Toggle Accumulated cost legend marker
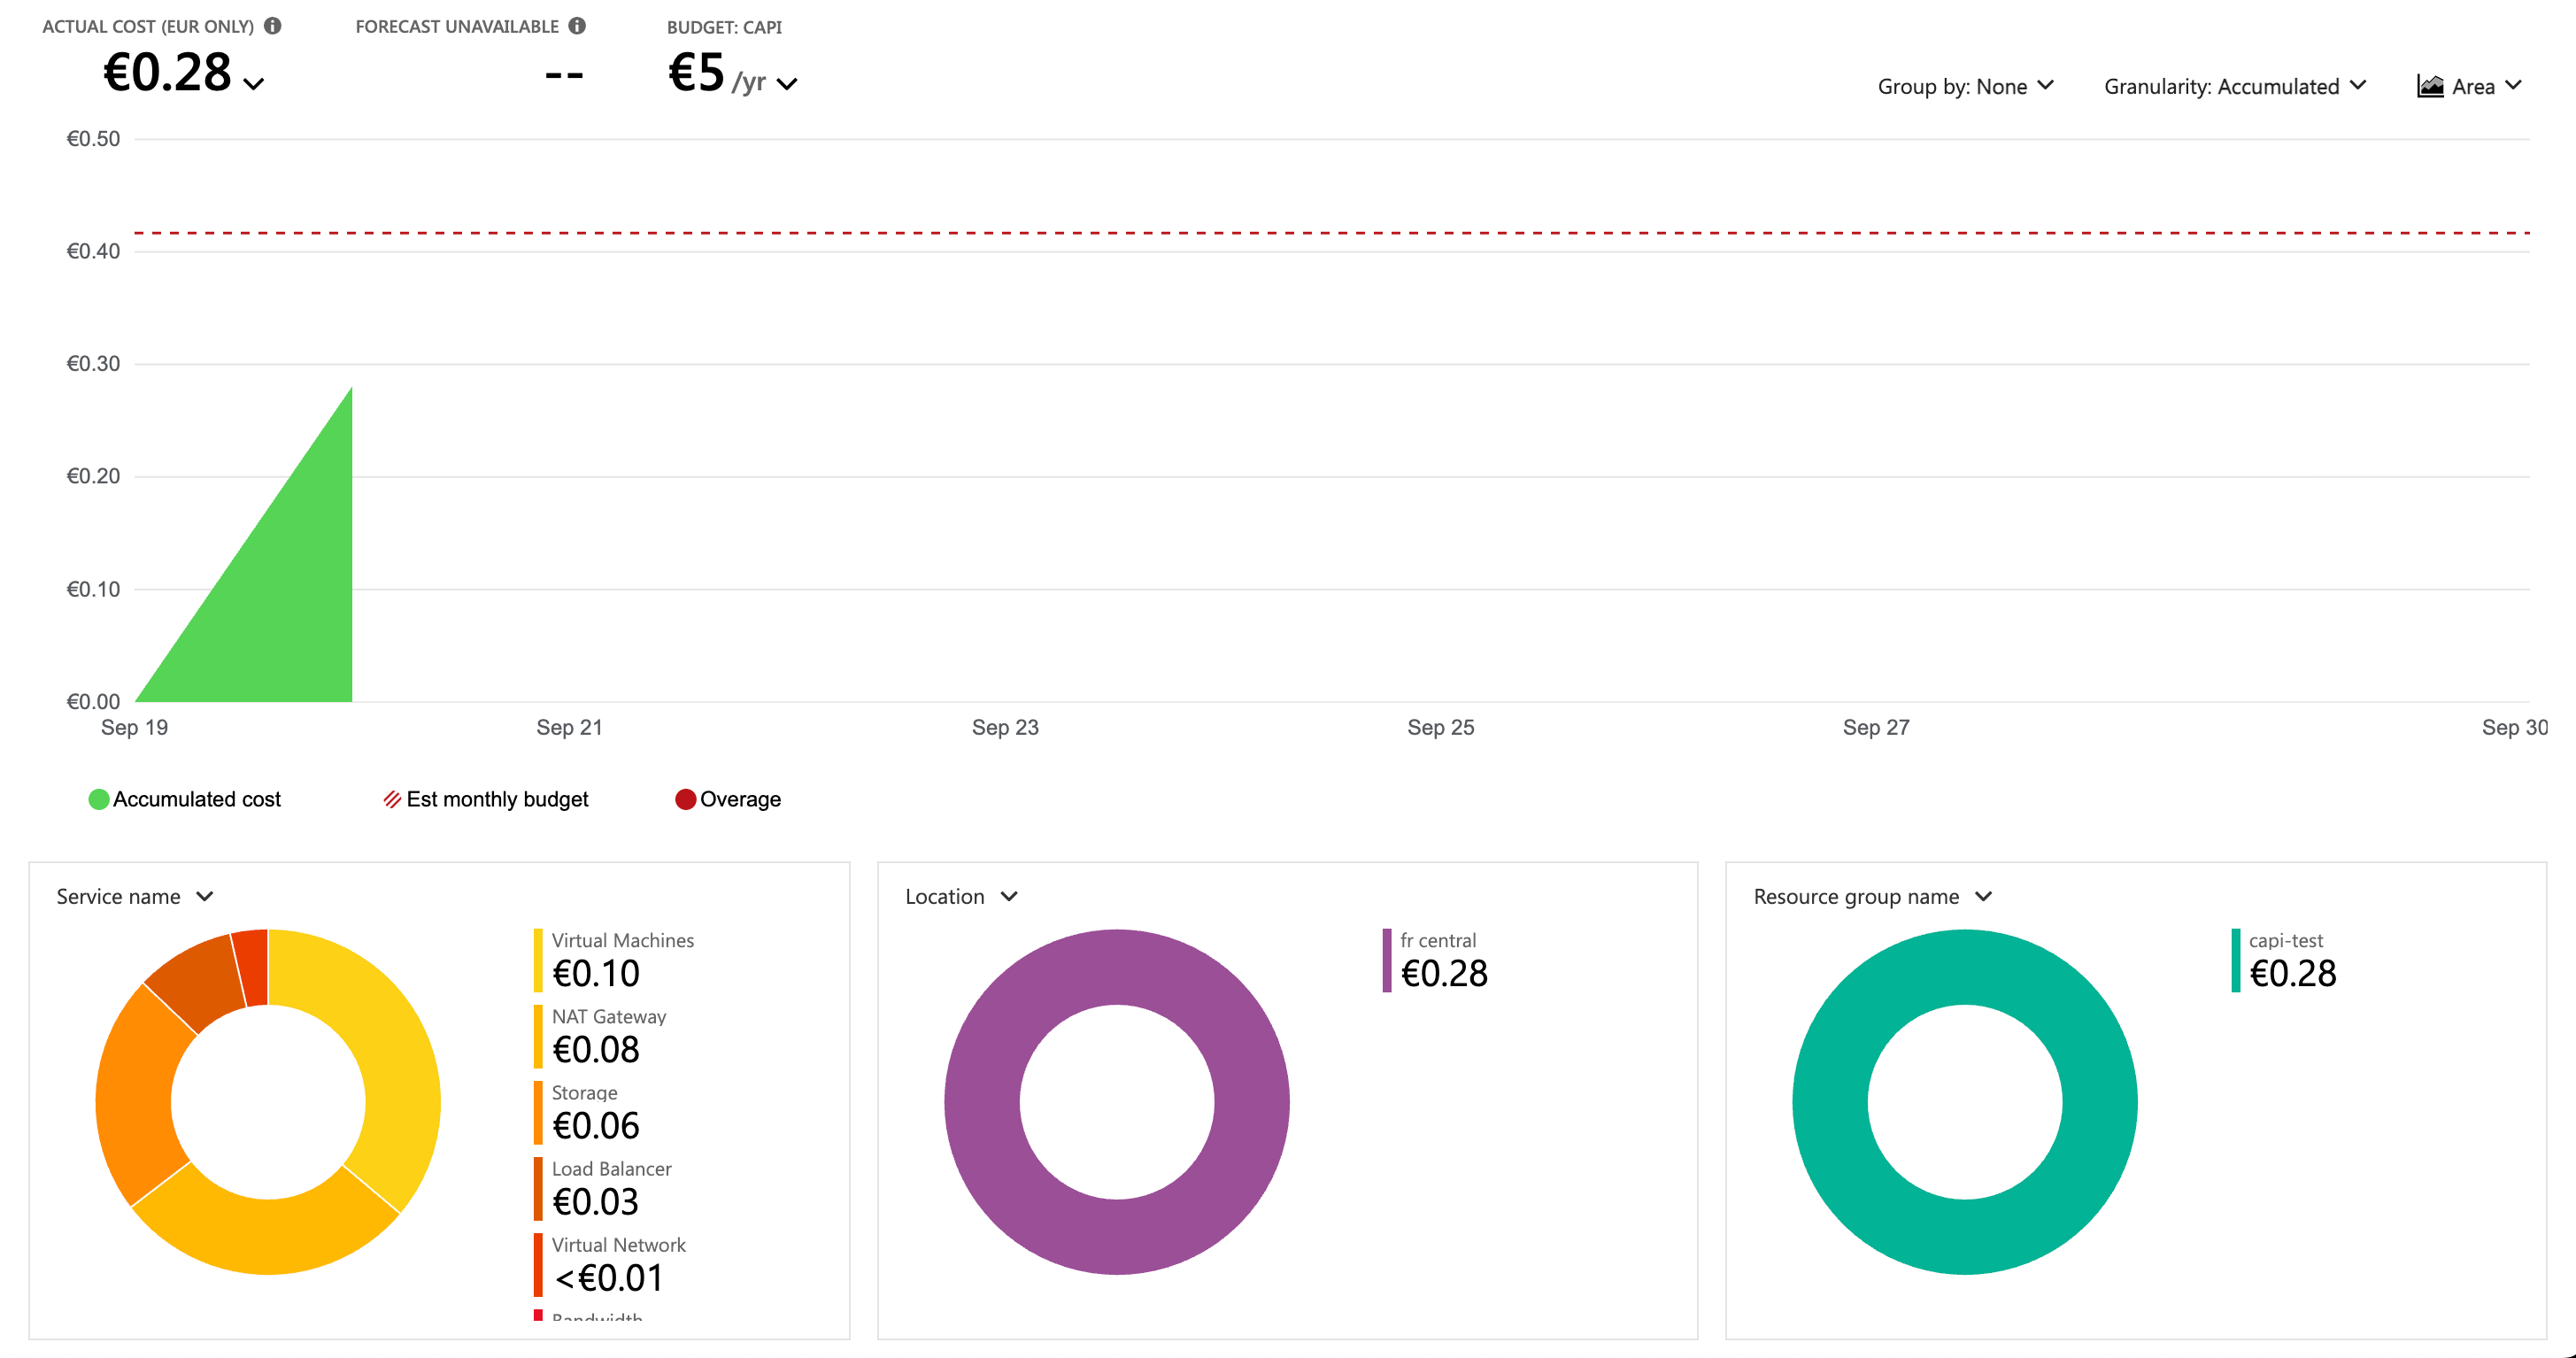The height and width of the screenshot is (1358, 2576). pos(98,799)
